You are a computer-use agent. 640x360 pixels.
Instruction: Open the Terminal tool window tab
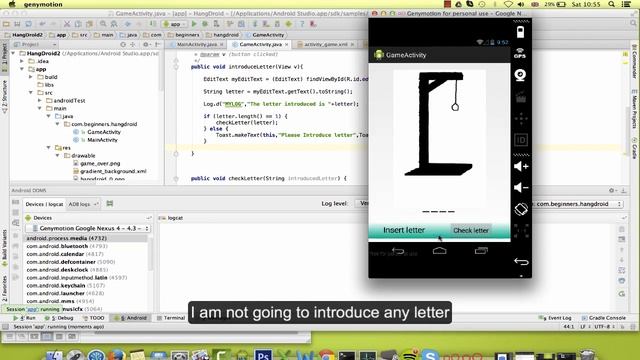tap(171, 318)
